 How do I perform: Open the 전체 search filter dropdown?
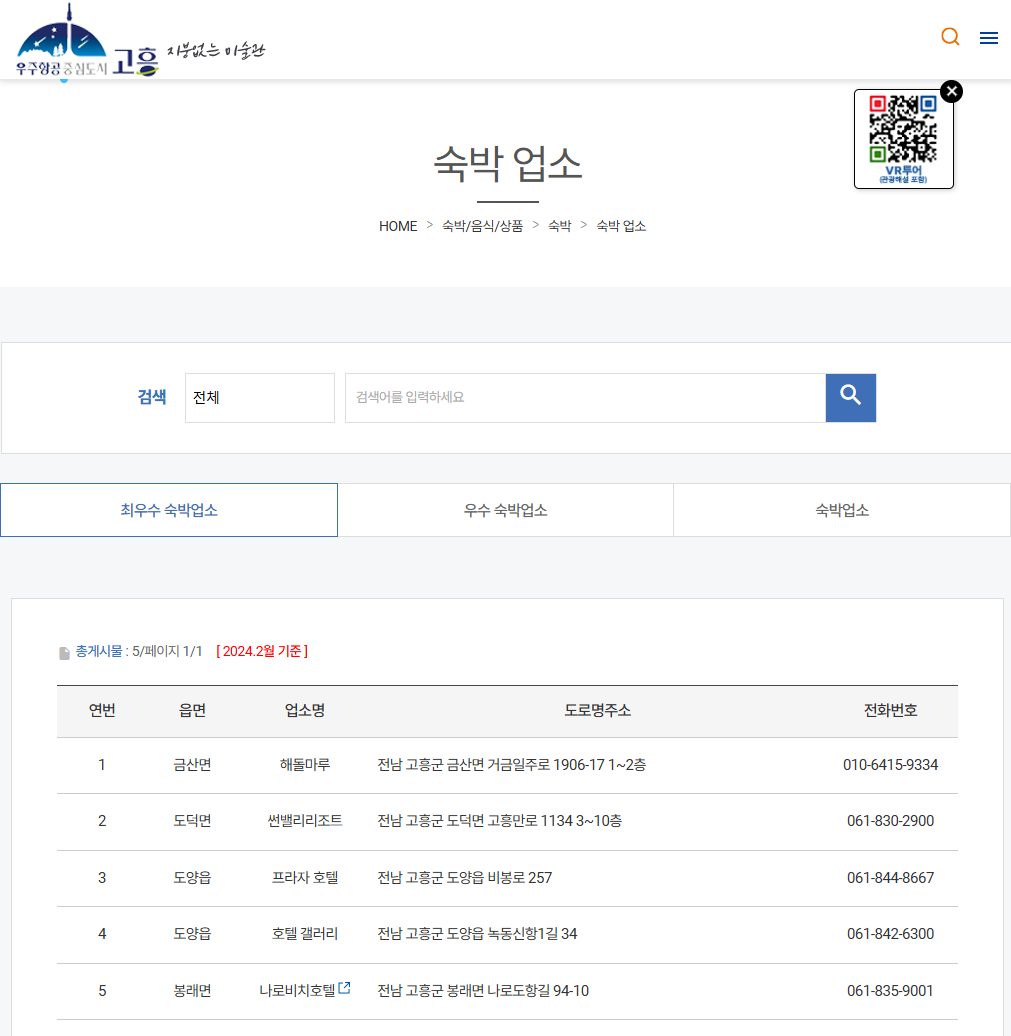pyautogui.click(x=259, y=397)
